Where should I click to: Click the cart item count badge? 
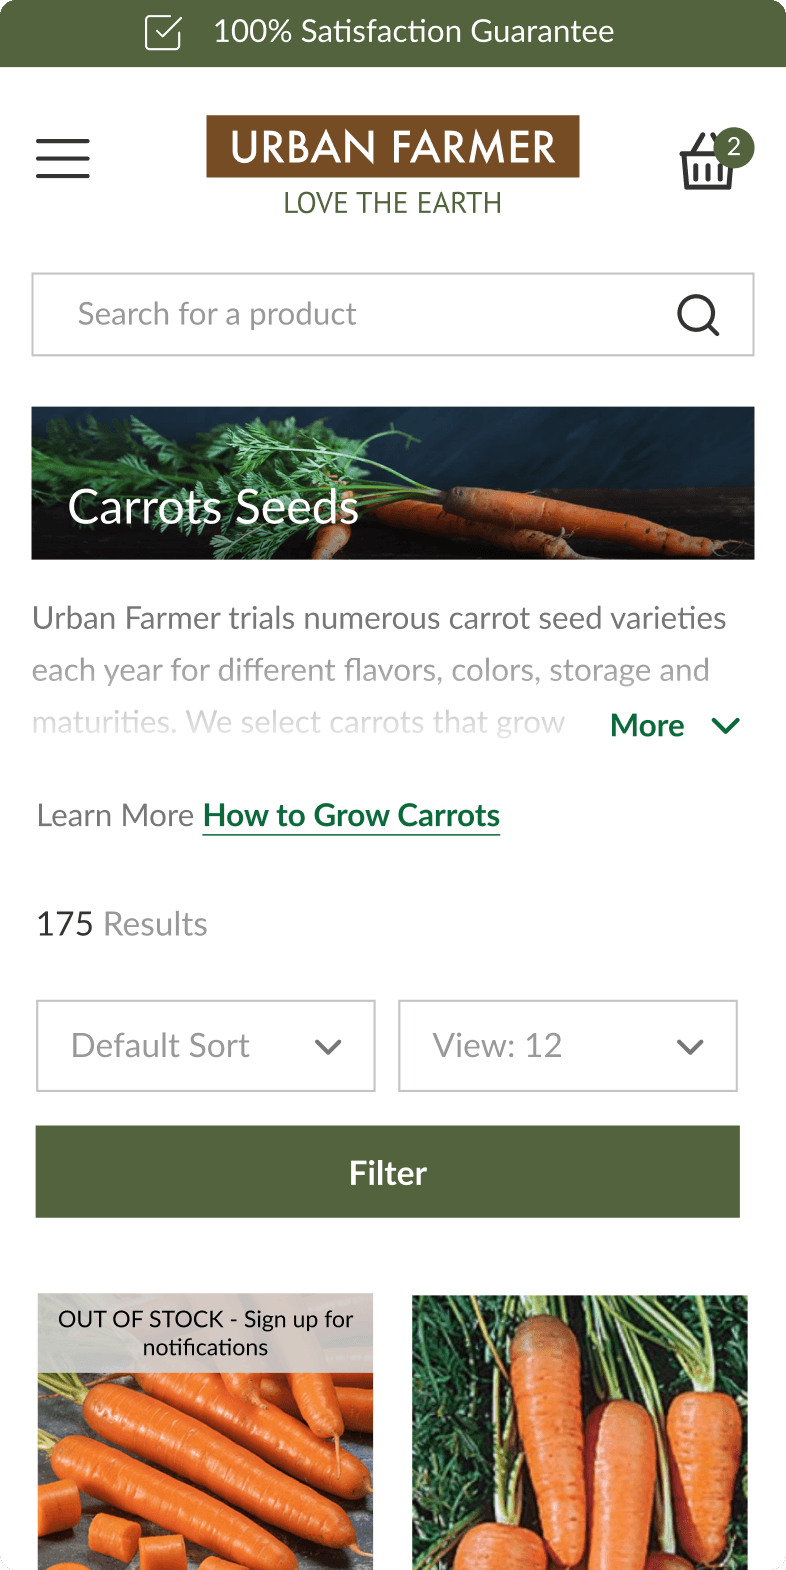tap(735, 147)
